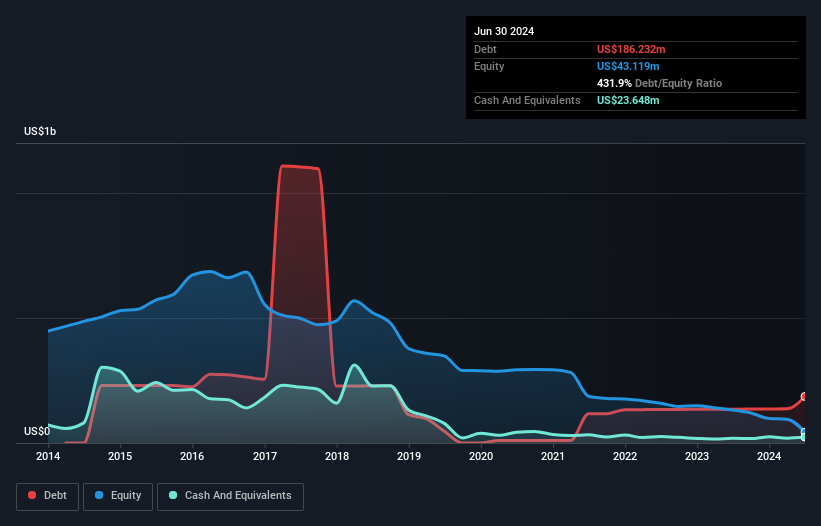This screenshot has height=526, width=821.
Task: Toggle the Equity legend button
Action: 118,496
